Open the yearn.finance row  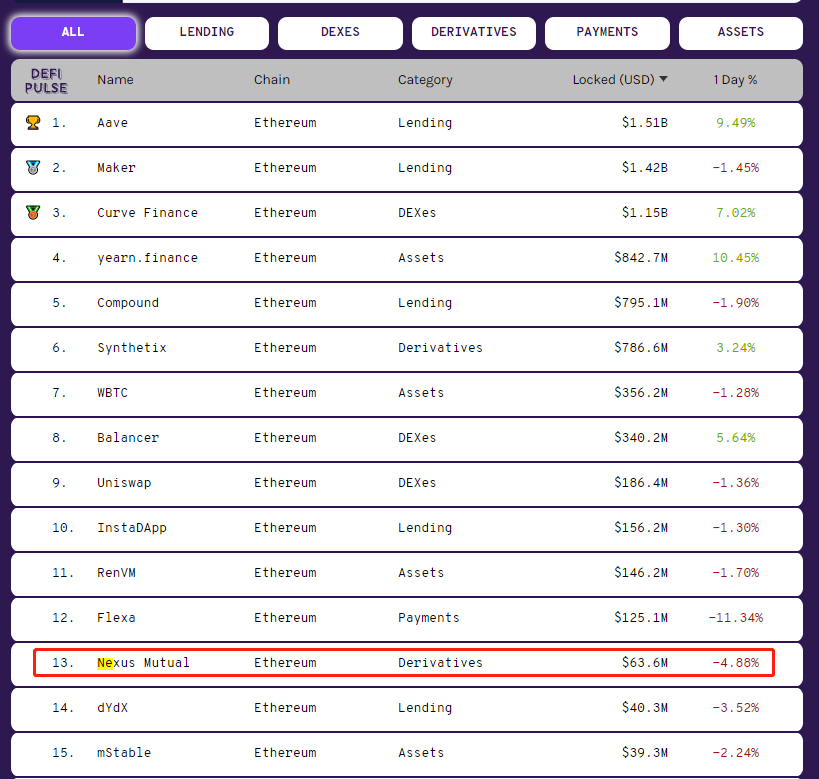pos(406,260)
